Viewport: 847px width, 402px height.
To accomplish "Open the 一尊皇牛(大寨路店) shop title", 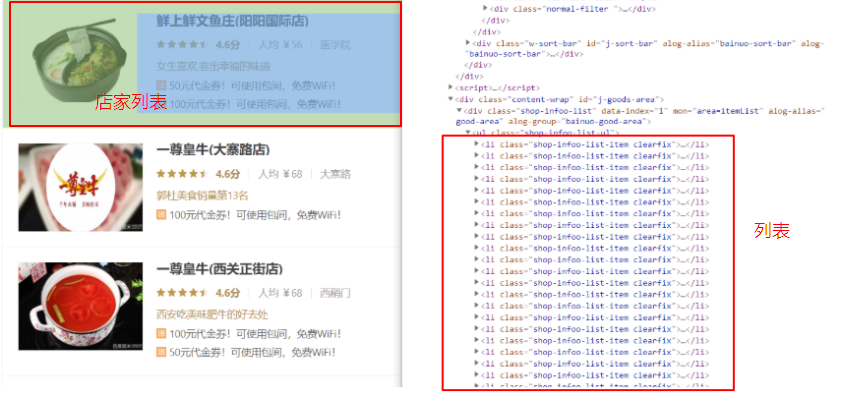I will click(213, 150).
